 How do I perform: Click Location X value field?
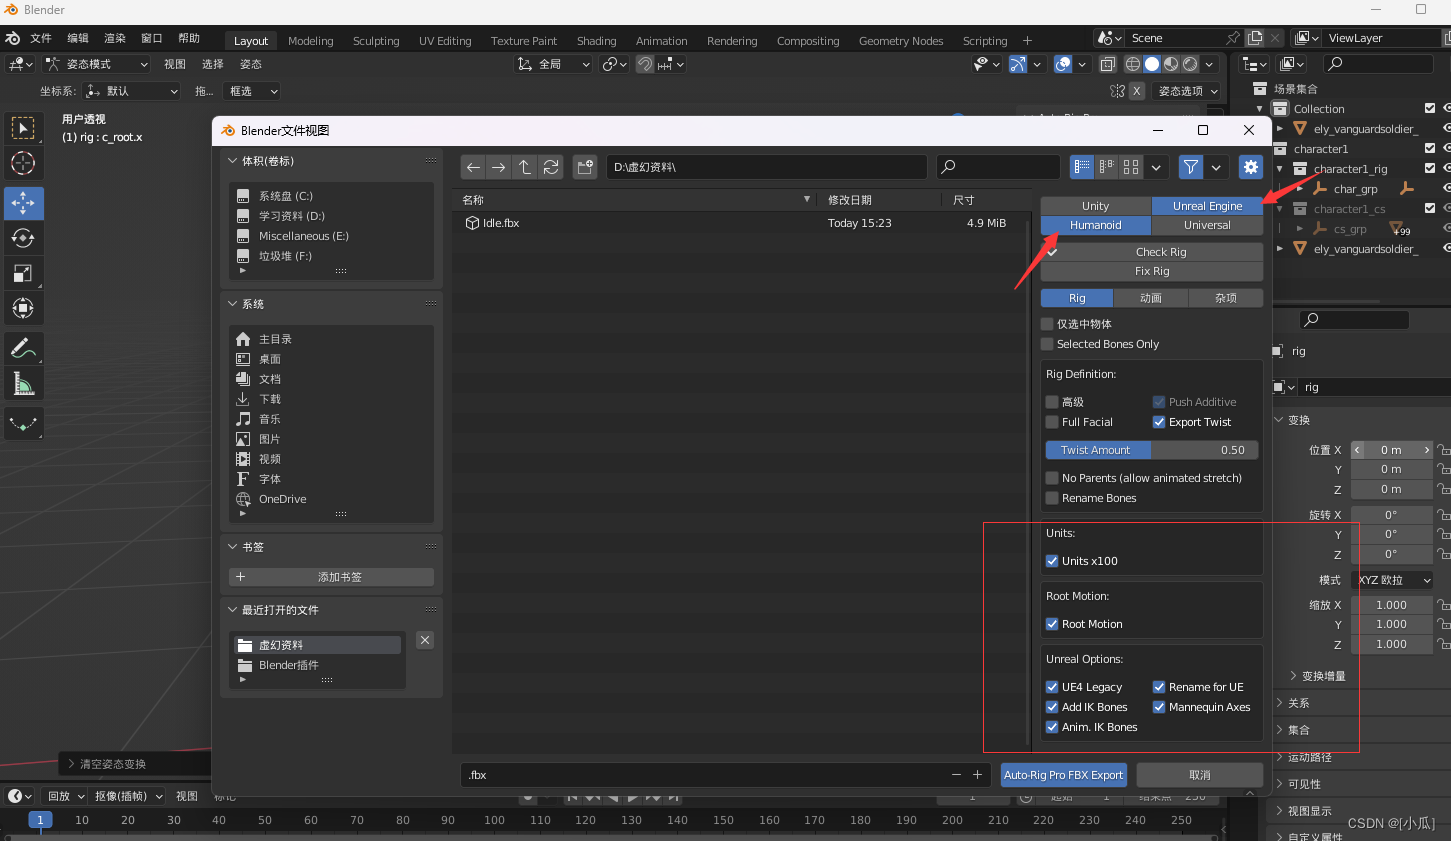coord(1392,450)
